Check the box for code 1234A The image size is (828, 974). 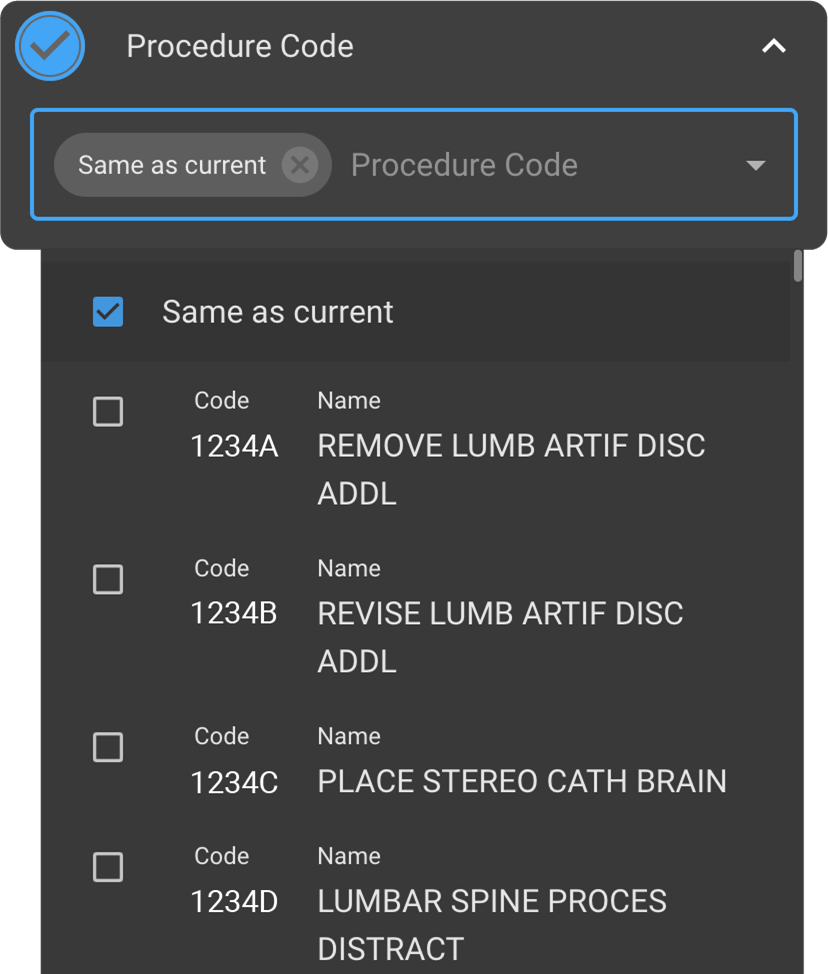[108, 412]
